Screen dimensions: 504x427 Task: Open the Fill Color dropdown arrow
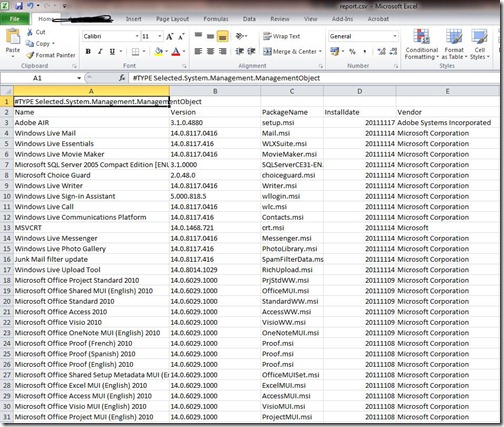point(166,51)
